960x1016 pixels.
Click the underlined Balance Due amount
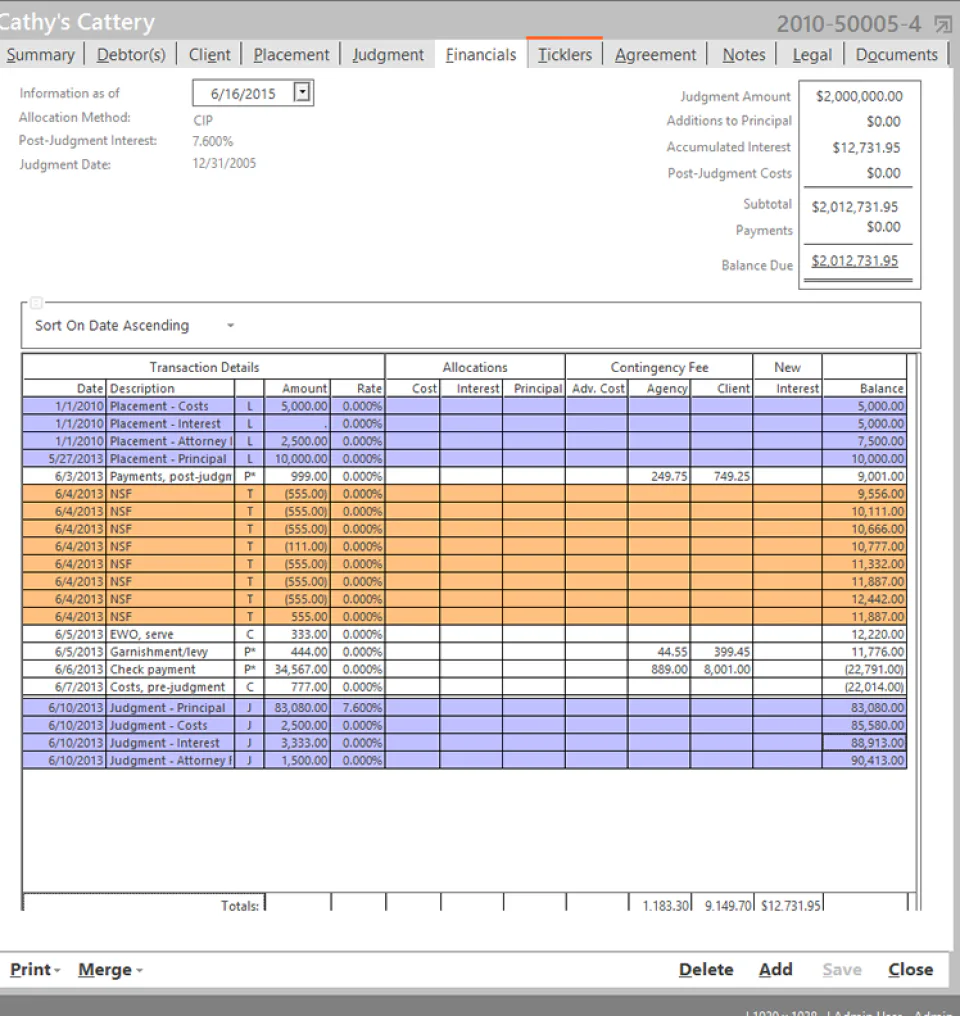pyautogui.click(x=854, y=260)
